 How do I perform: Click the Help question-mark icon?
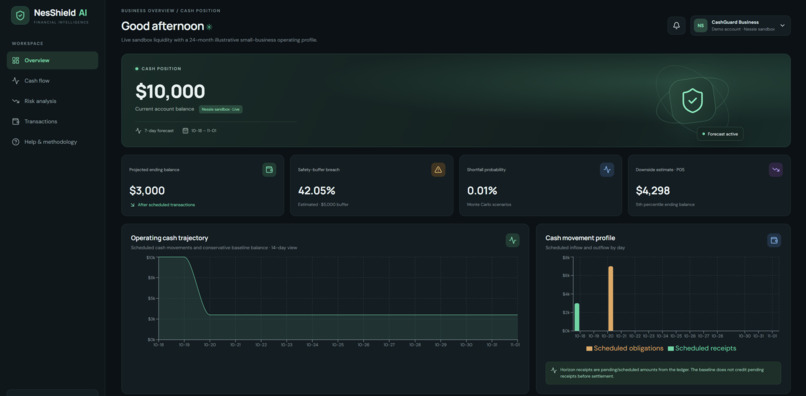[x=15, y=142]
